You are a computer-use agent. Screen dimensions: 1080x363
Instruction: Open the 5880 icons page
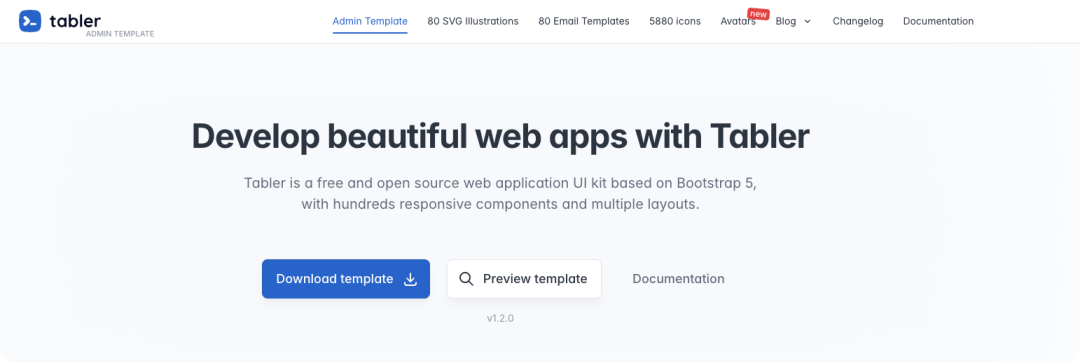pyautogui.click(x=675, y=21)
